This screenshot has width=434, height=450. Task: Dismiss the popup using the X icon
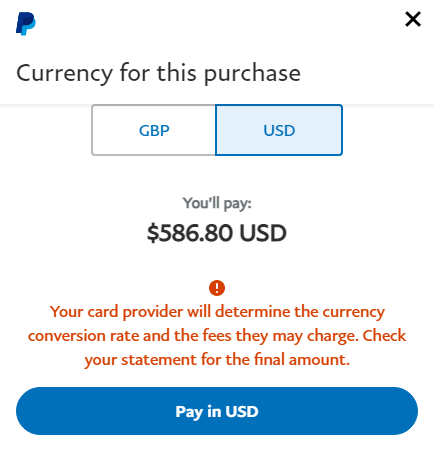click(413, 19)
